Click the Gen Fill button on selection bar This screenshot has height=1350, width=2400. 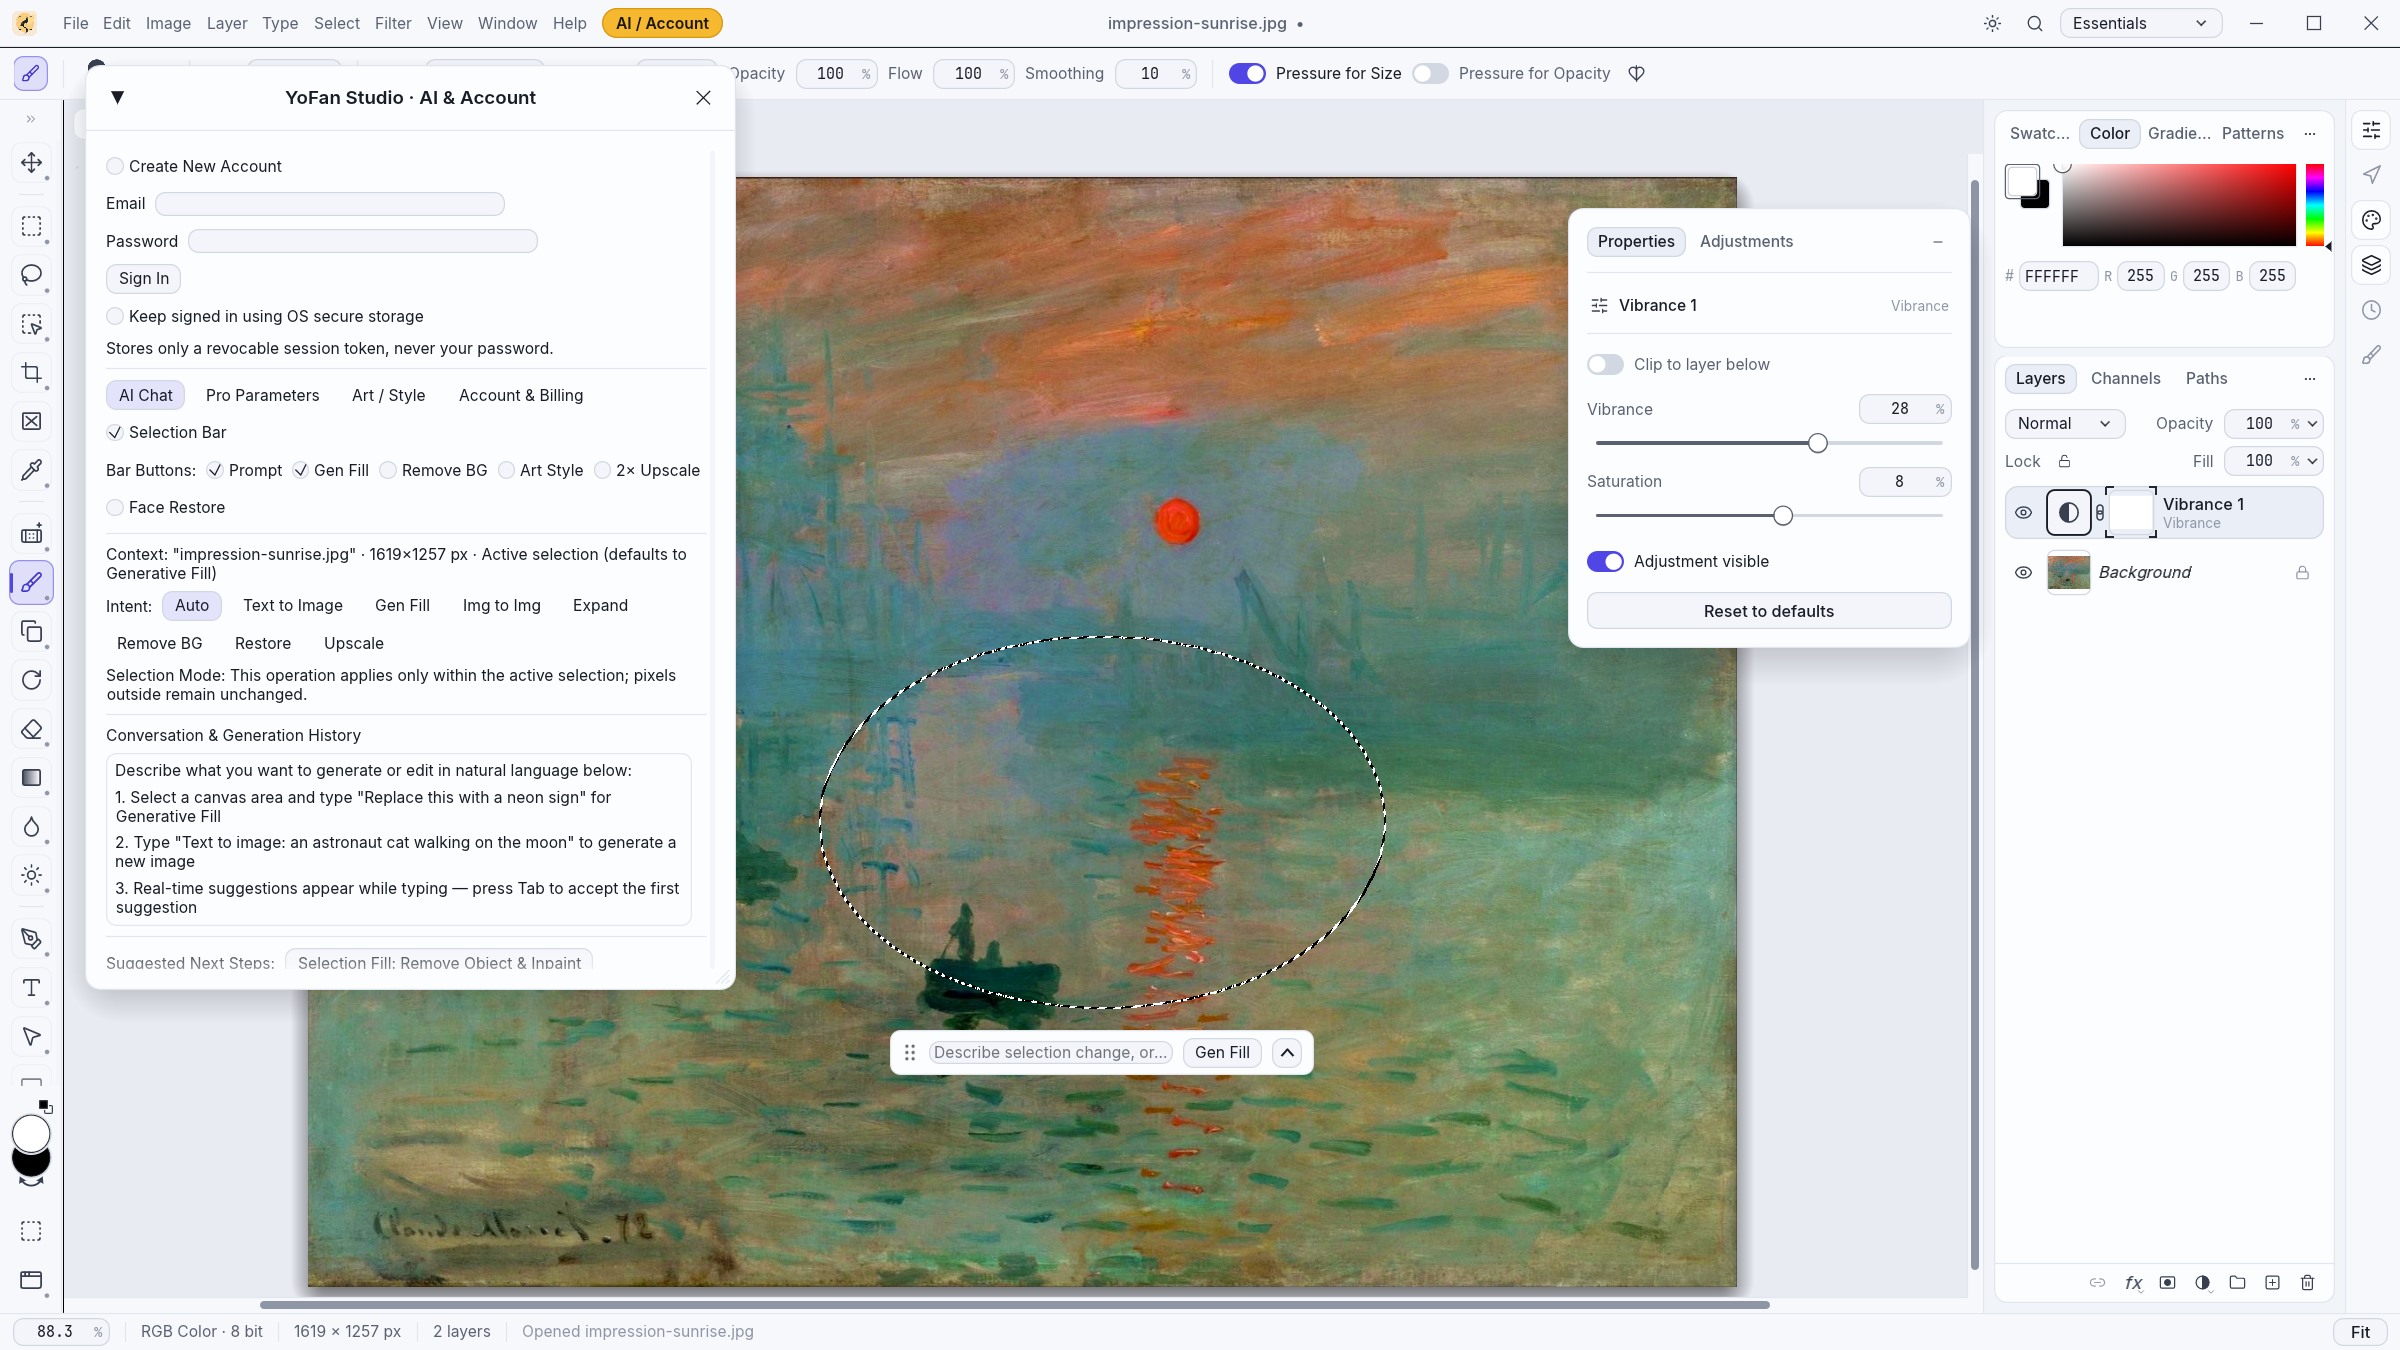pyautogui.click(x=1222, y=1052)
